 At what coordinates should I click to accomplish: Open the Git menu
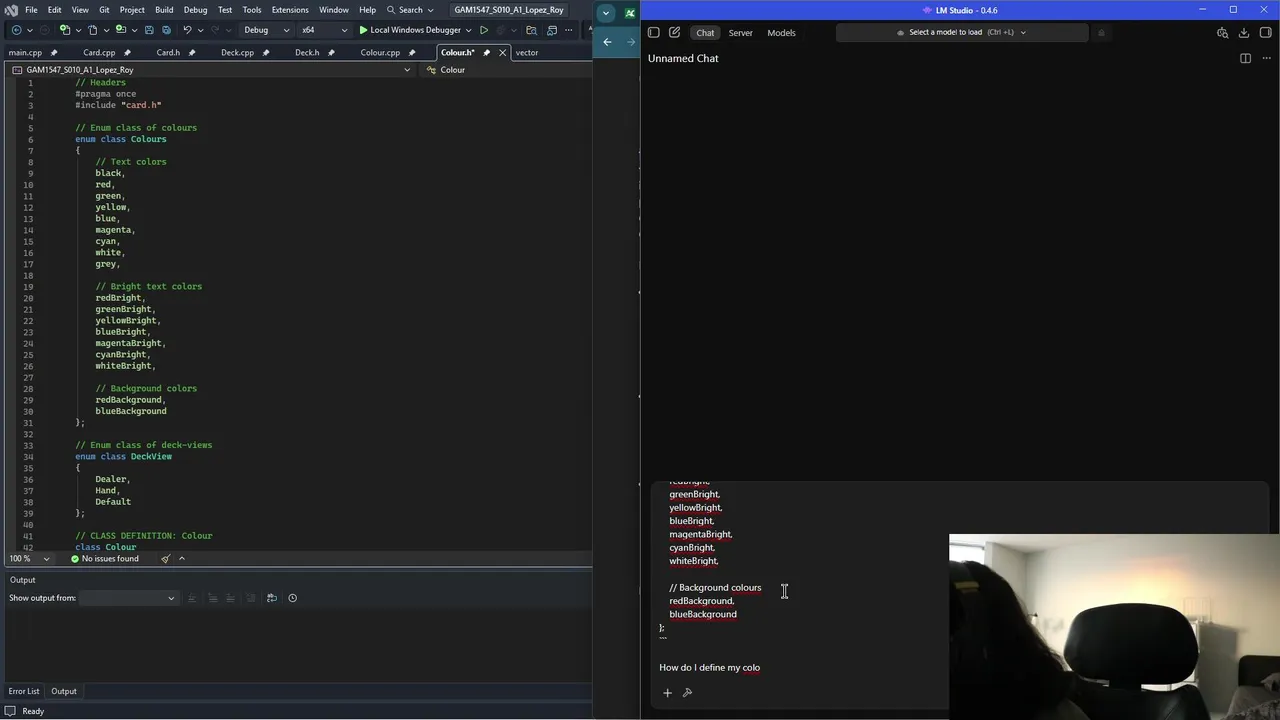[x=104, y=10]
